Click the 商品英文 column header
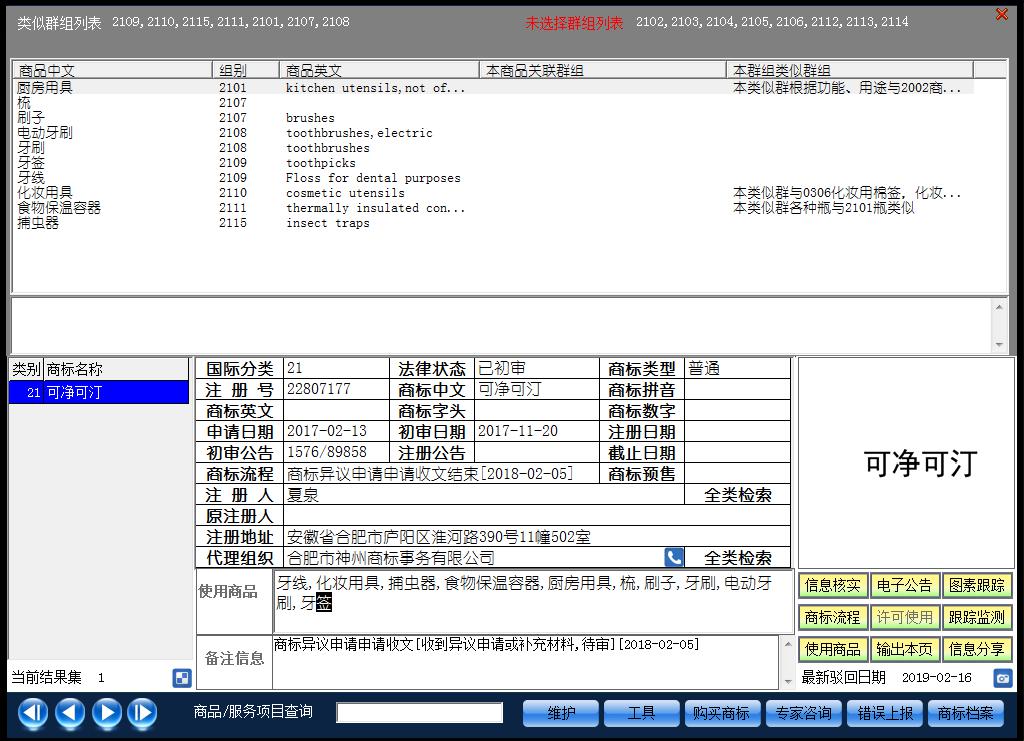1024x741 pixels. [379, 70]
